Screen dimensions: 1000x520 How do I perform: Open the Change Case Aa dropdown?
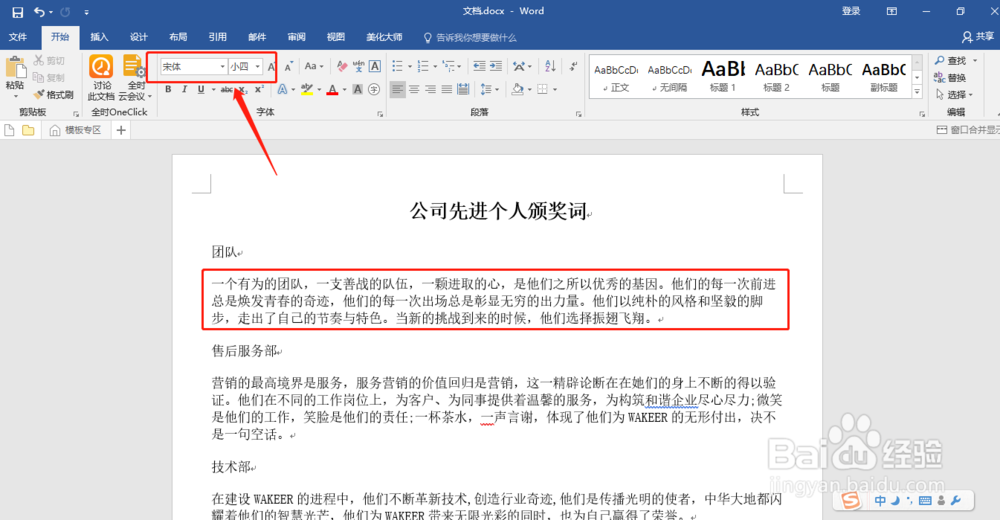click(x=313, y=66)
